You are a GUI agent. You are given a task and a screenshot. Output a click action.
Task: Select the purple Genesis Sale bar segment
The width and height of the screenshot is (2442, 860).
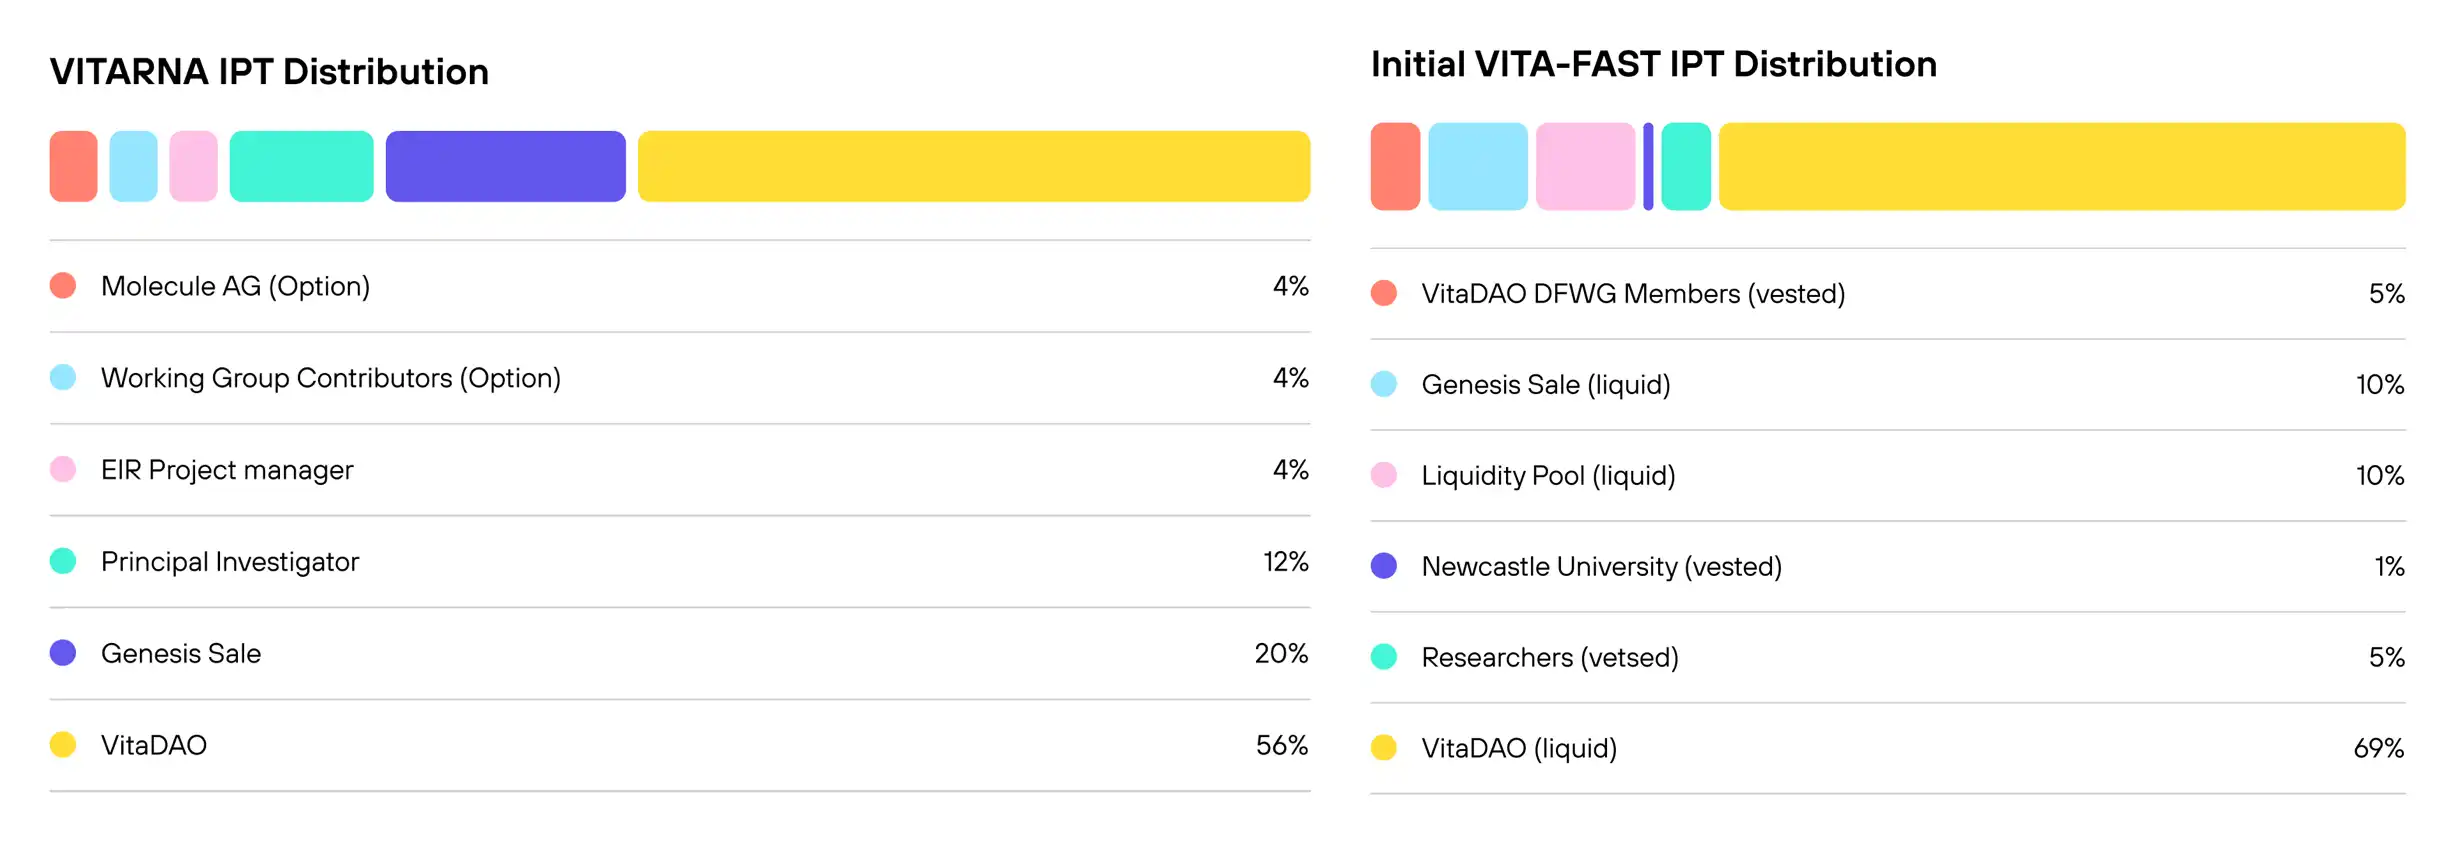point(505,166)
